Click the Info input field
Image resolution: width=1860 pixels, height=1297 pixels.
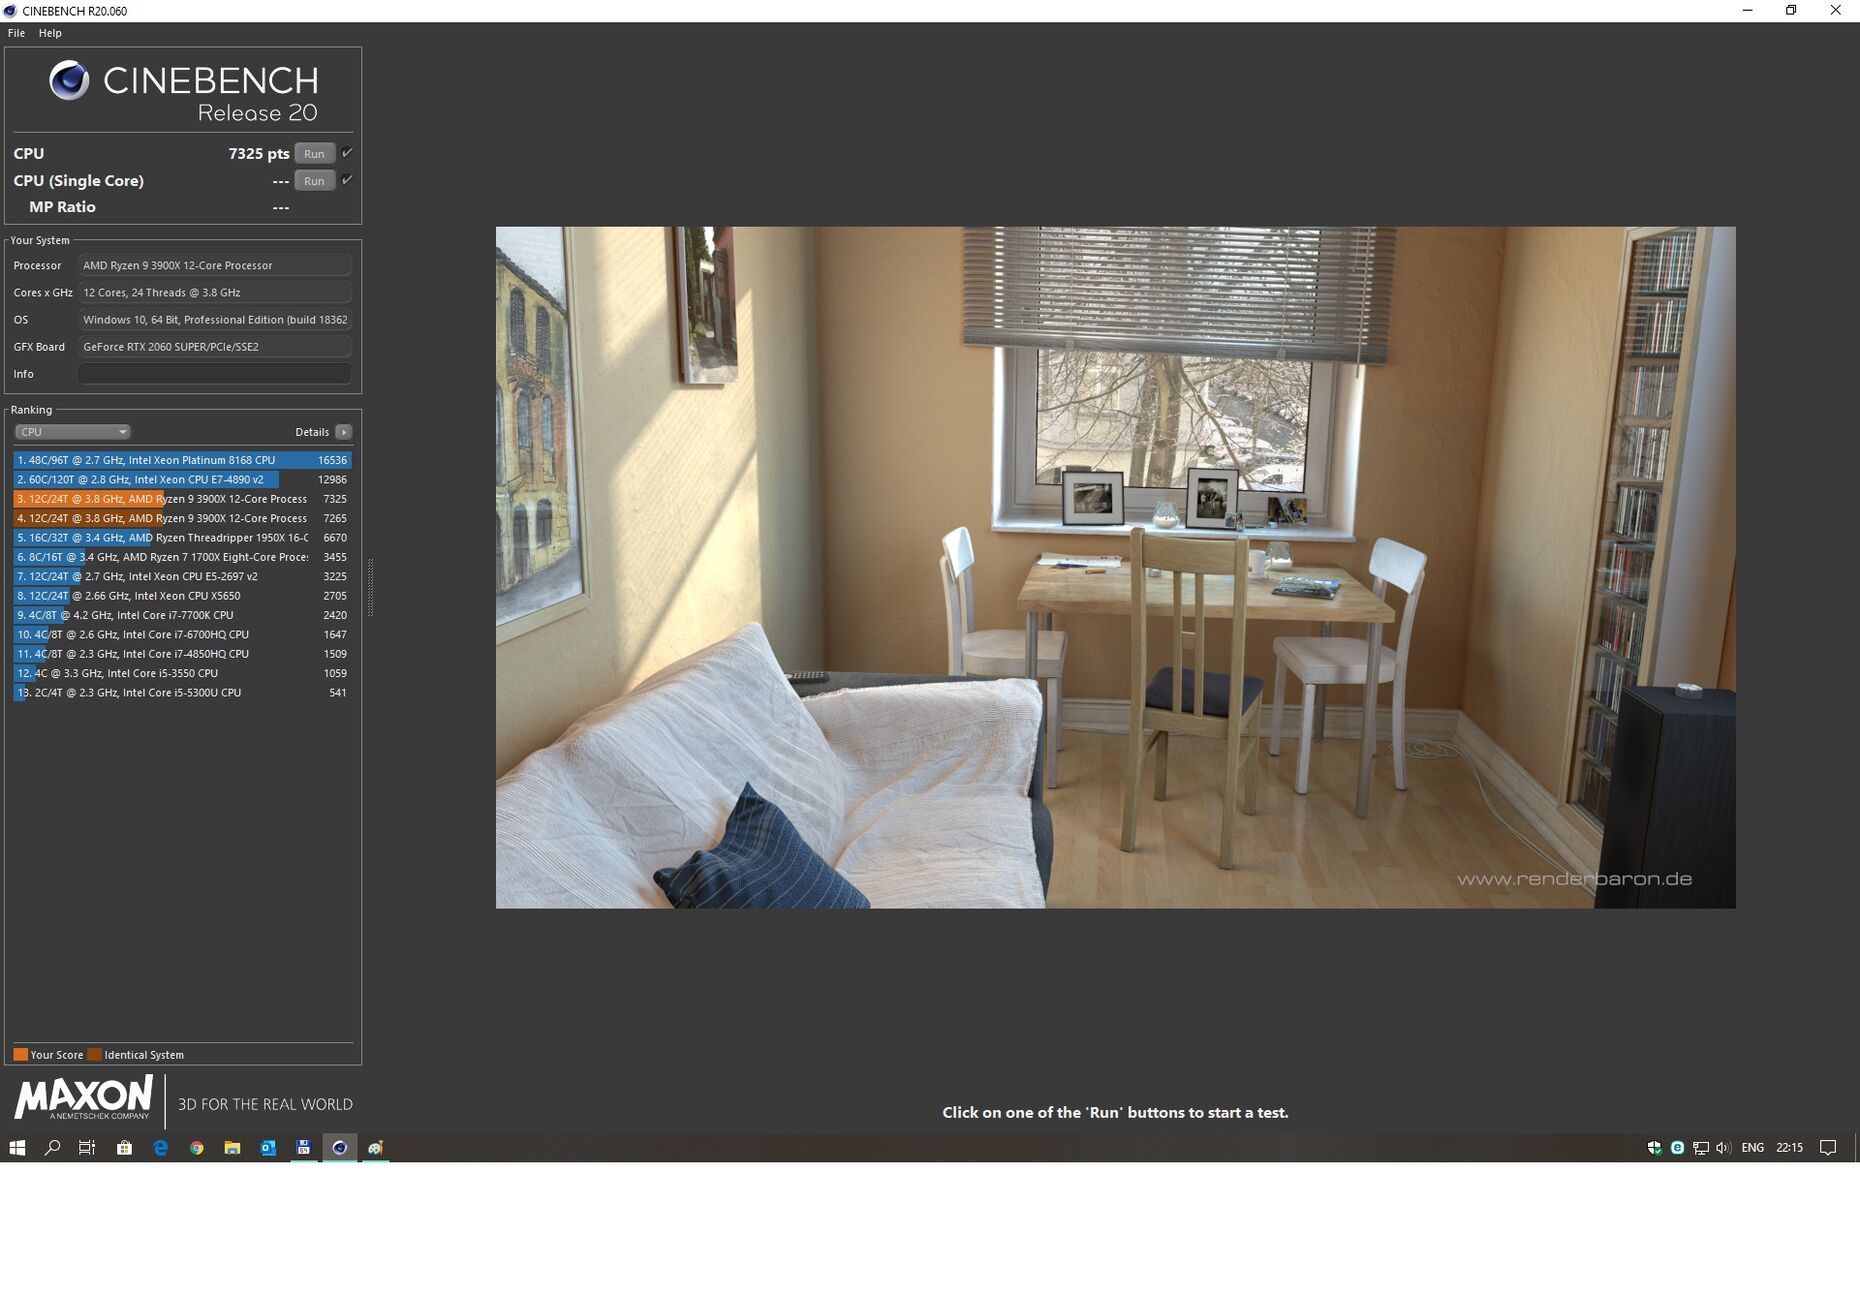click(x=214, y=374)
